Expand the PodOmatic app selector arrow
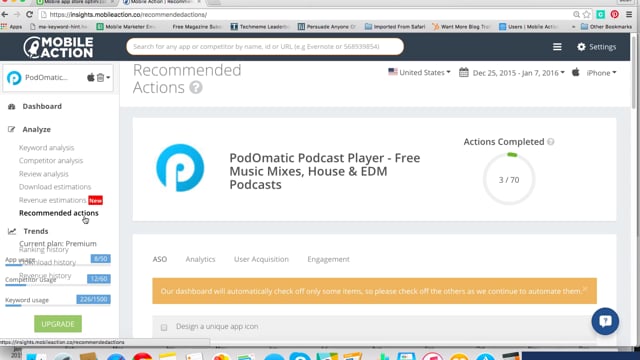 click(x=108, y=78)
